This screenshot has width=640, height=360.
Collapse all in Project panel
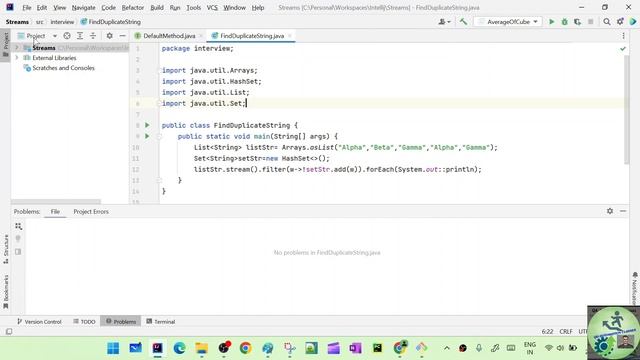coord(93,36)
